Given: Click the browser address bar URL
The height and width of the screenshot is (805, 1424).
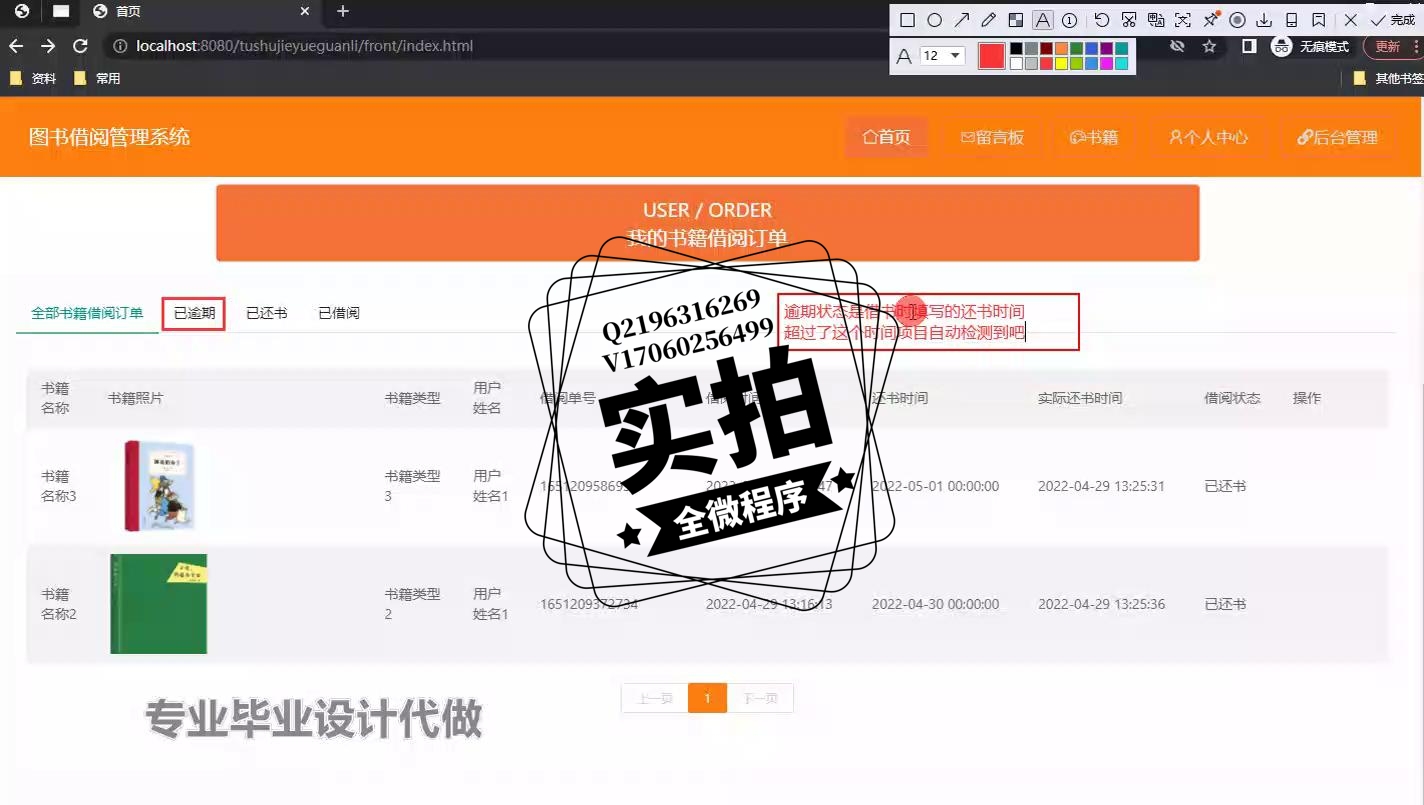Looking at the screenshot, I should click(305, 46).
